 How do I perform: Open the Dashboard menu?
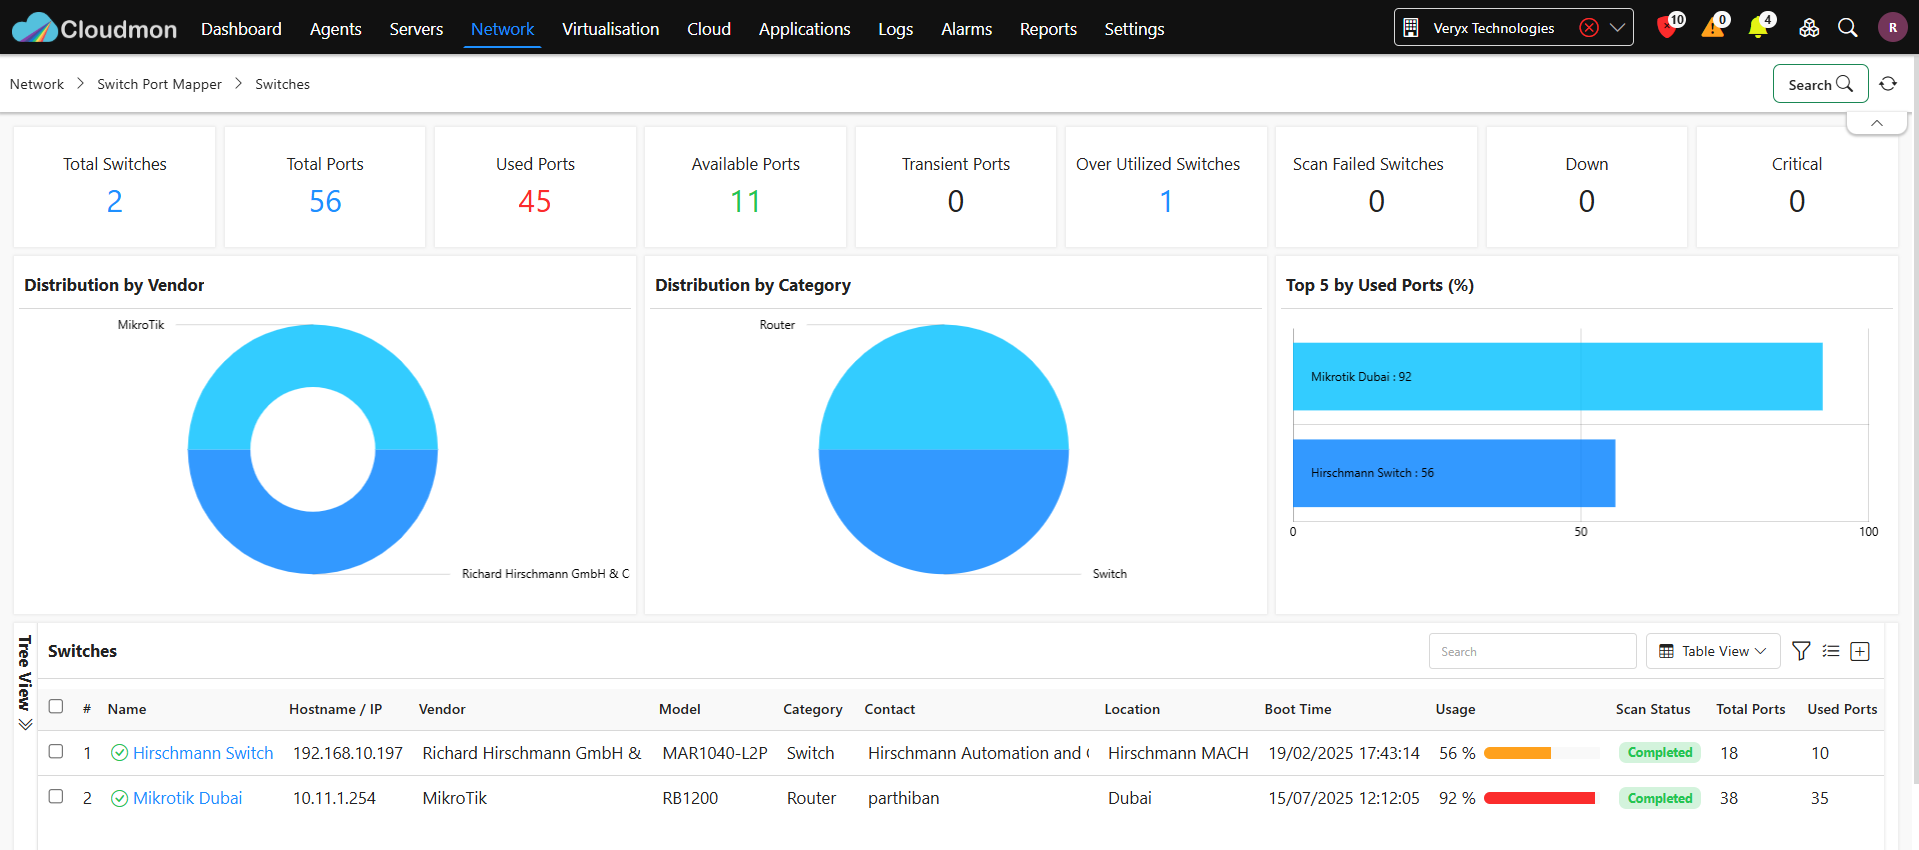point(241,29)
